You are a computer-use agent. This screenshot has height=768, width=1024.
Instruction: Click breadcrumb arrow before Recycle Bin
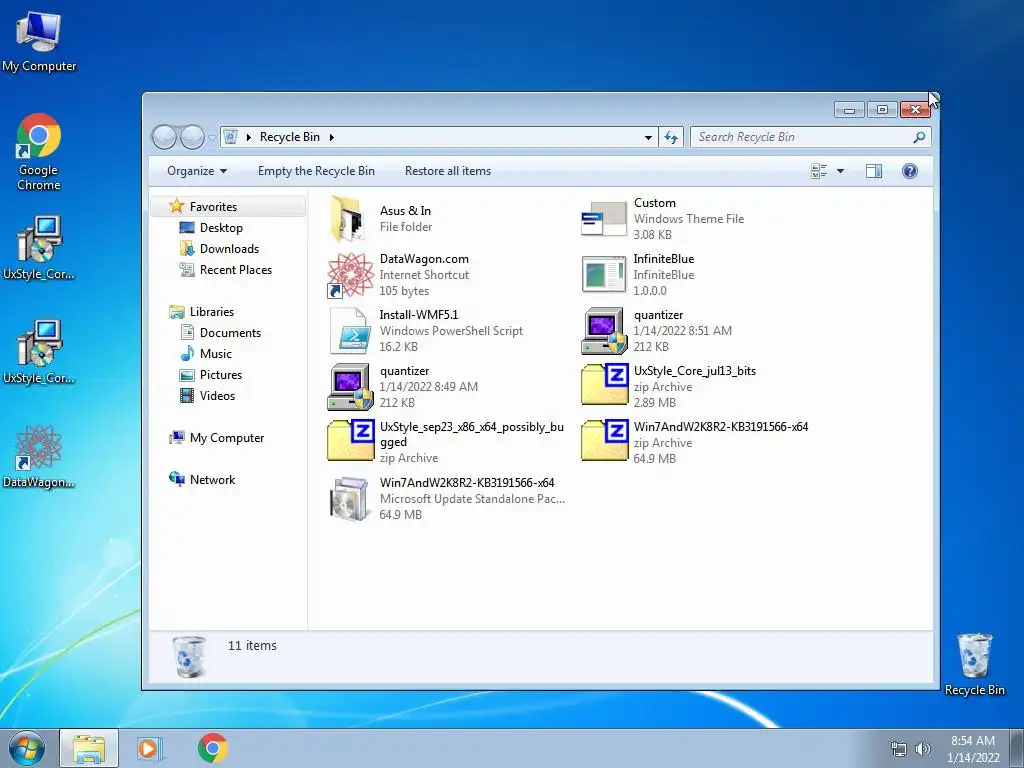pyautogui.click(x=248, y=137)
